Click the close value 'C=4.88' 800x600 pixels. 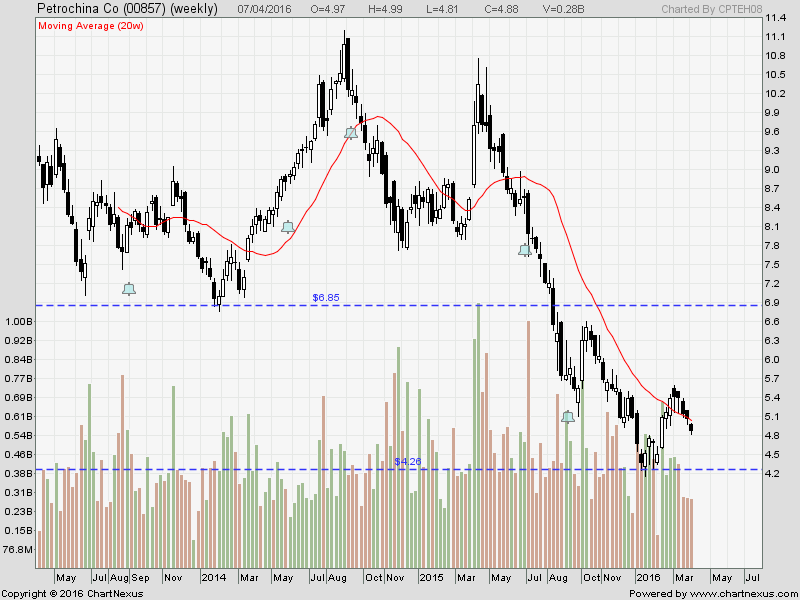click(501, 9)
